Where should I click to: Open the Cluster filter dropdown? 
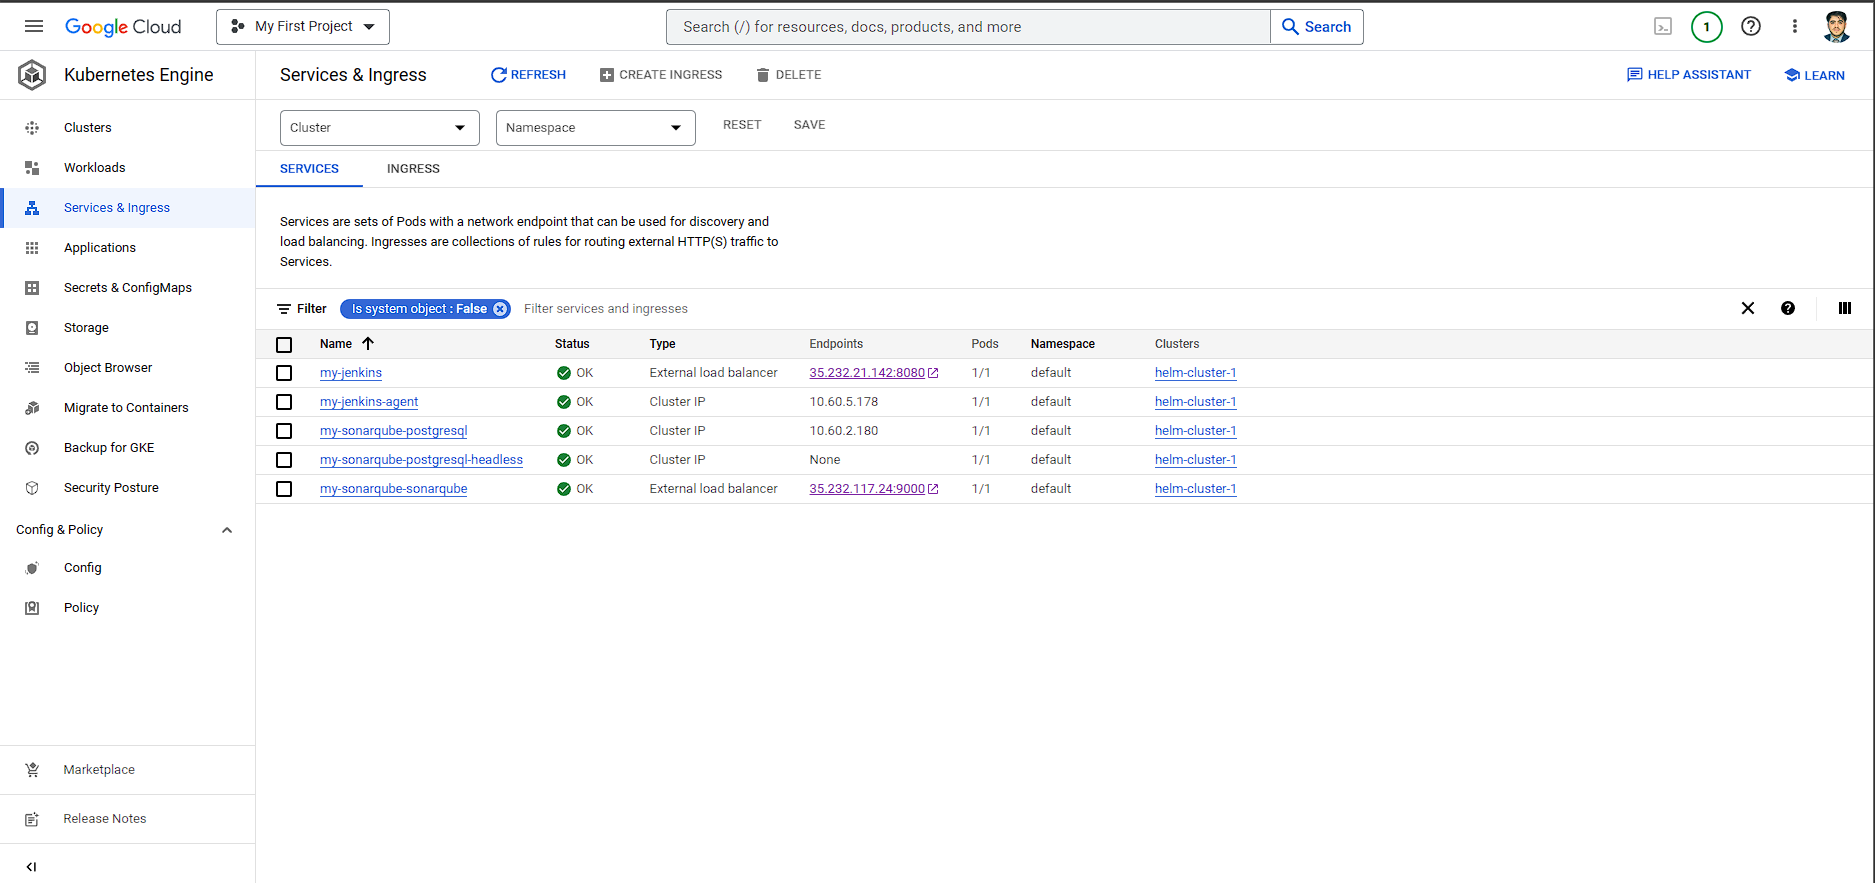click(x=380, y=128)
